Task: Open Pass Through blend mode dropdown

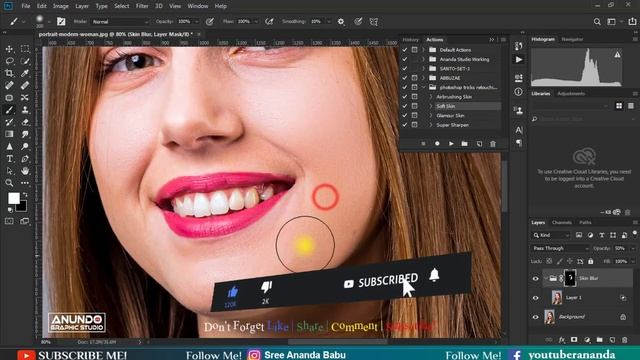Action: (x=560, y=248)
